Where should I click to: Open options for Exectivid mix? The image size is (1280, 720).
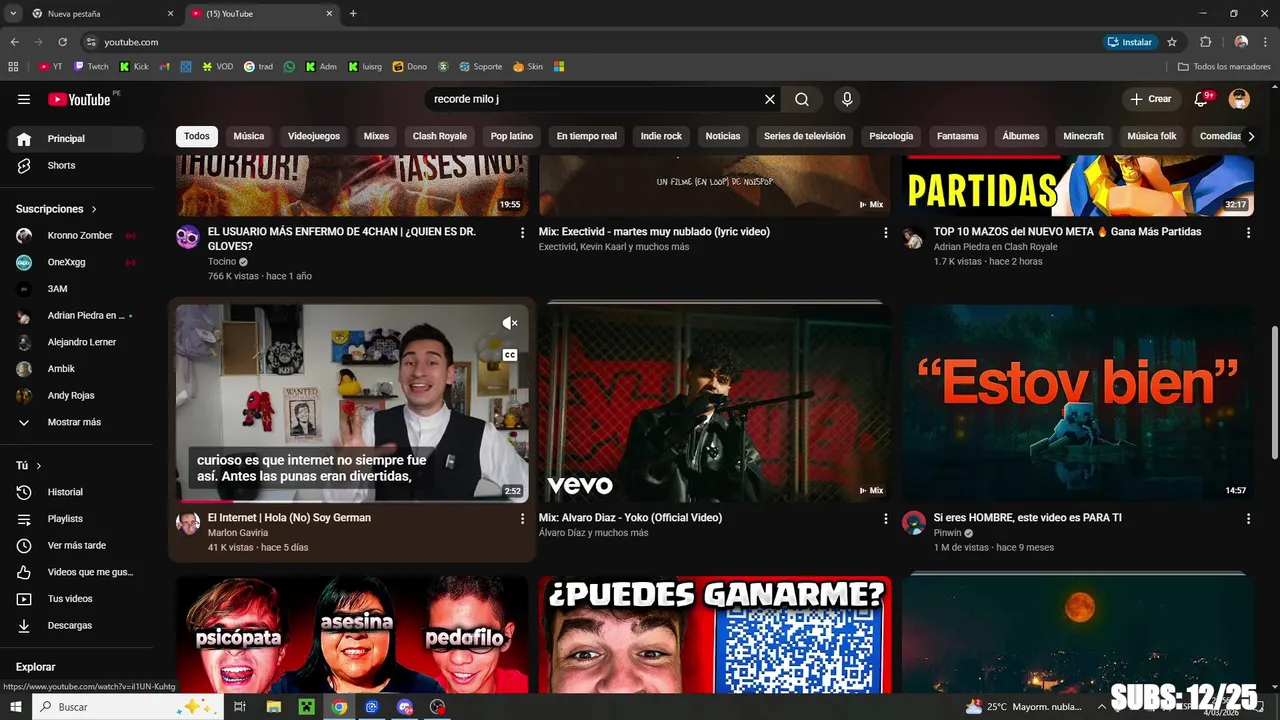click(885, 232)
